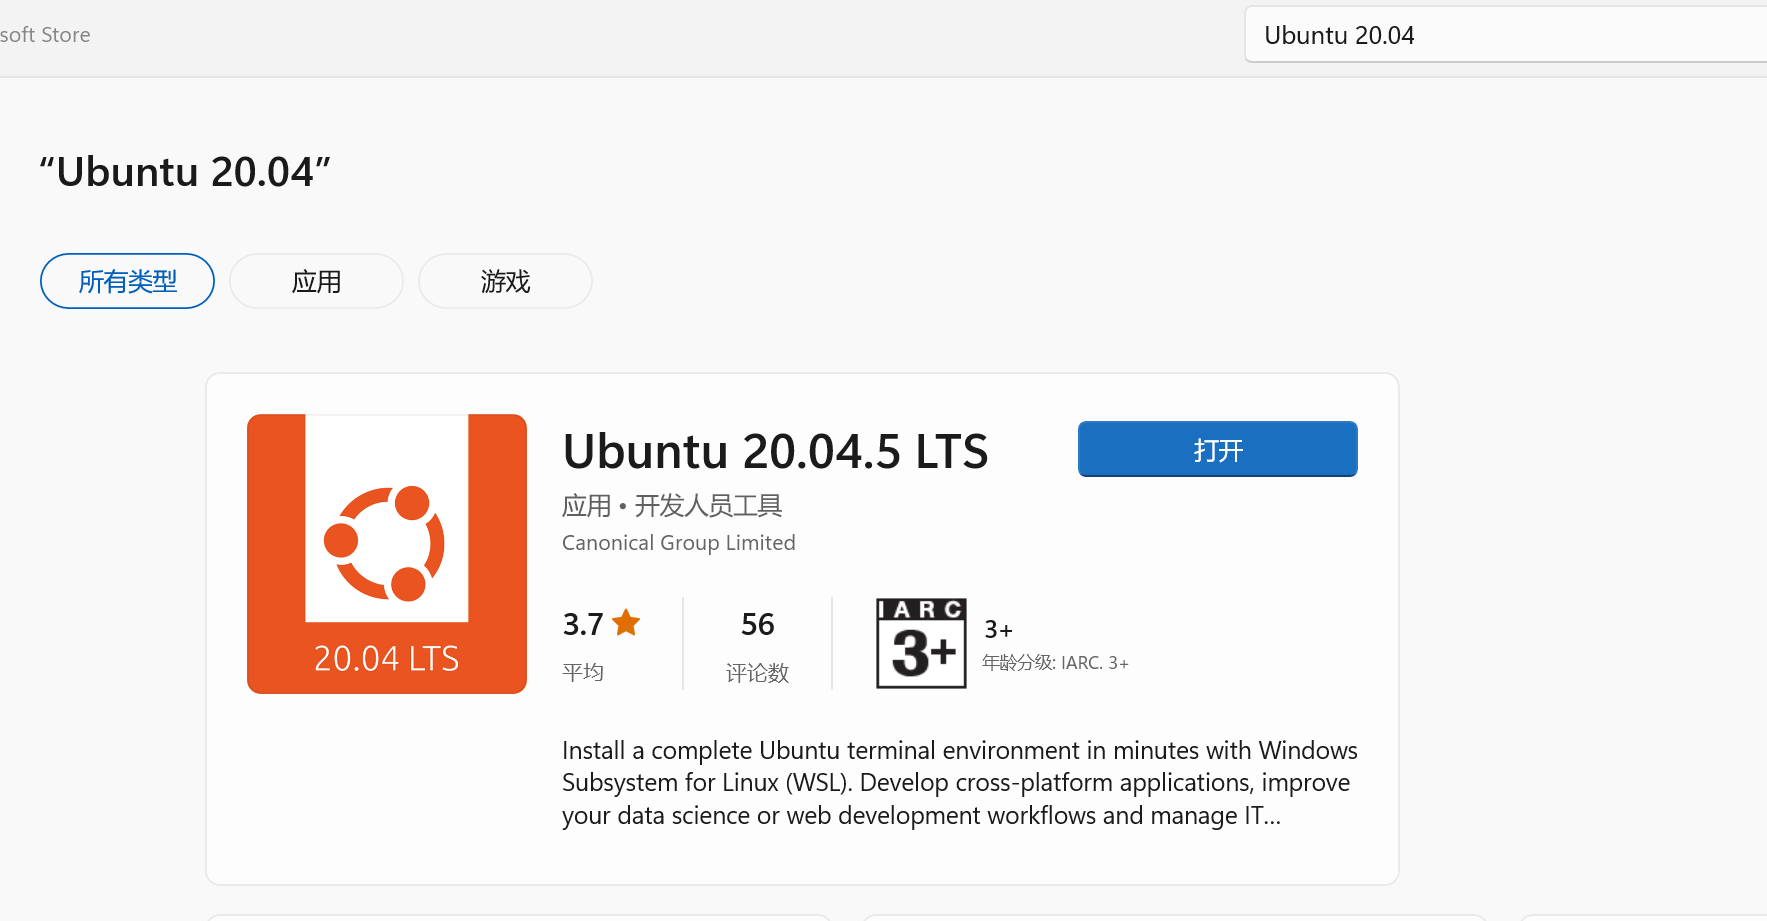Click the "Ubuntu 20.04" search results heading
The image size is (1767, 921).
(185, 172)
